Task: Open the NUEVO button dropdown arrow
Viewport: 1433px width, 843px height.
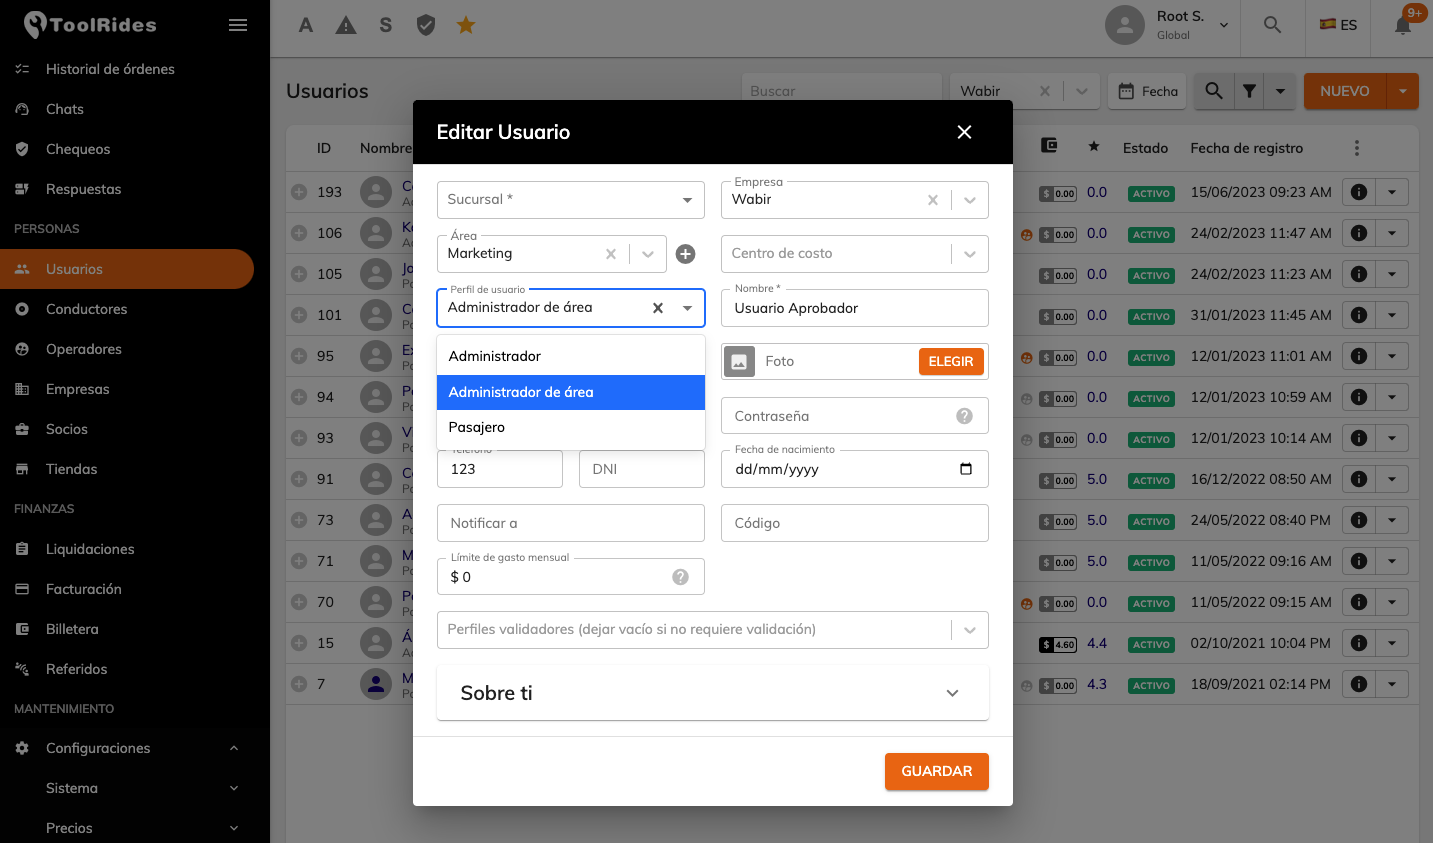Action: coord(1402,91)
